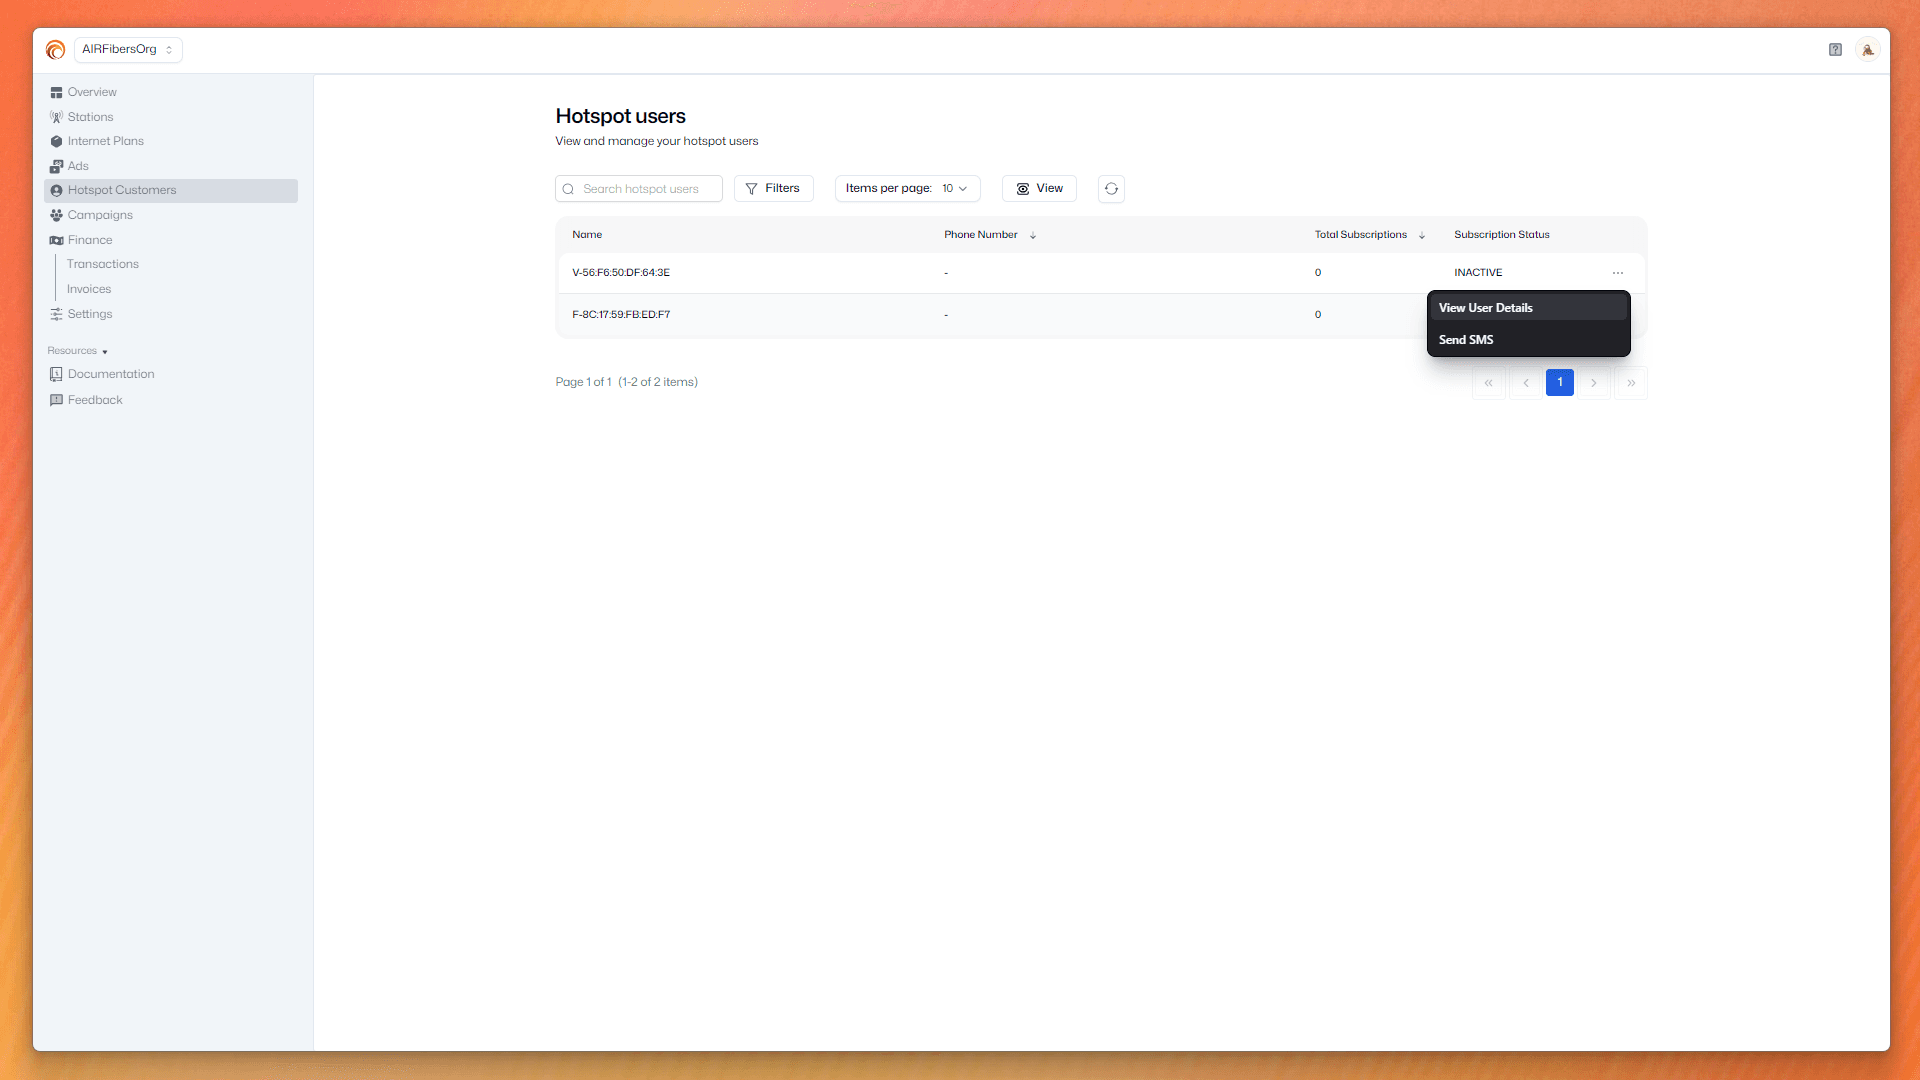Collapse the Resources section
Screen dimensions: 1920x1080
point(77,351)
